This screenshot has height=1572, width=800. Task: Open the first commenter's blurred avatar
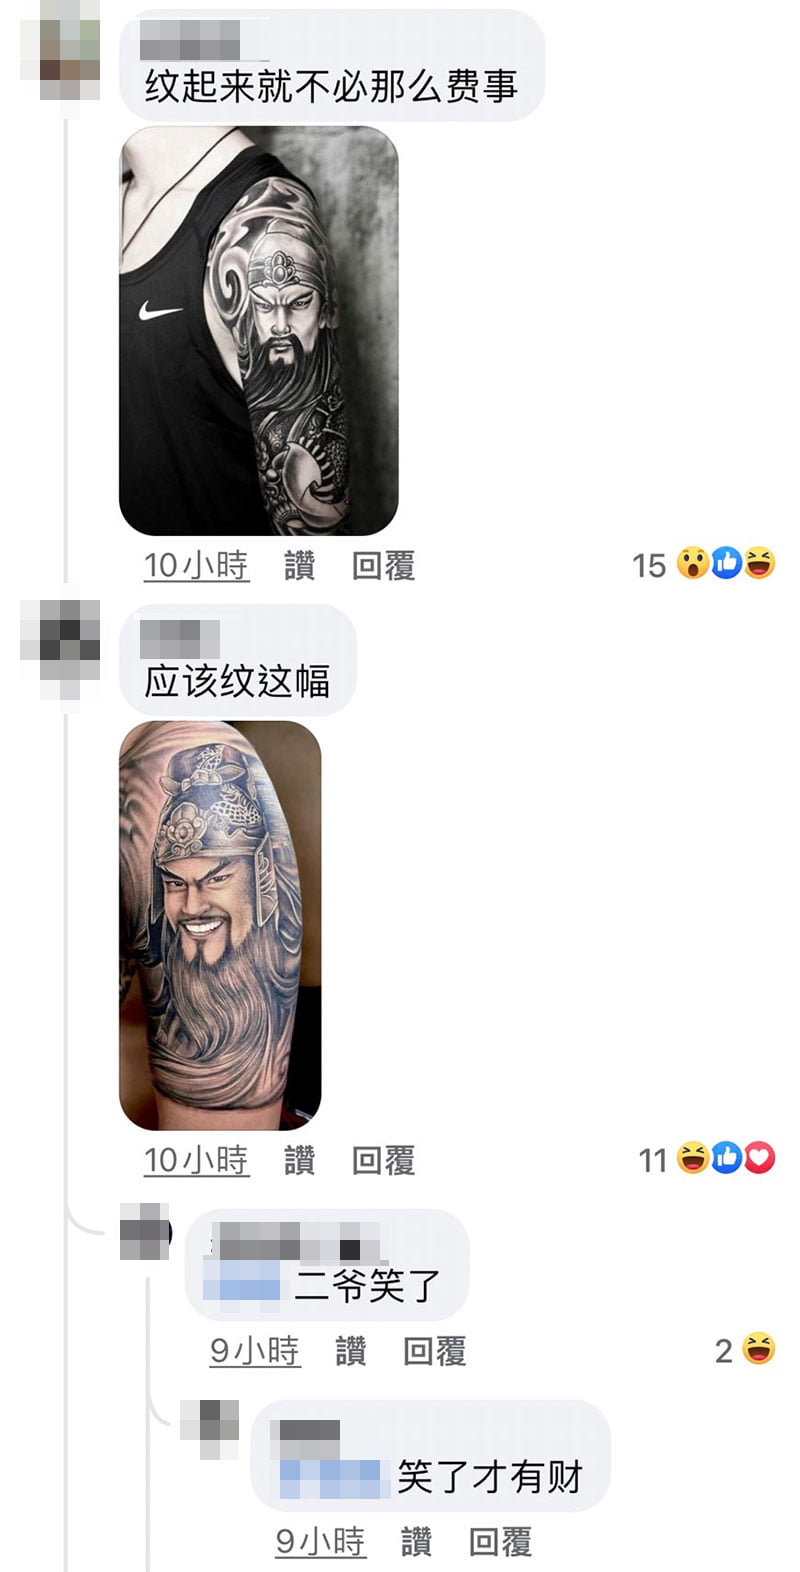61,48
